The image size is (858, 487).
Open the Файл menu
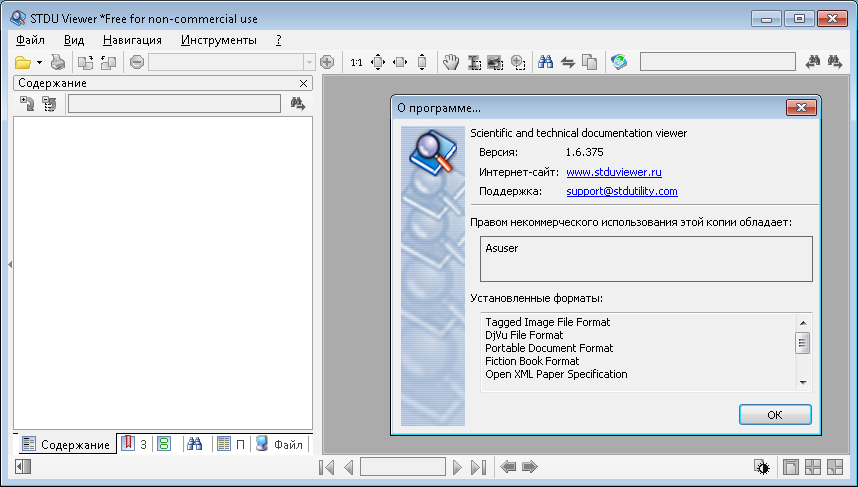[x=30, y=40]
